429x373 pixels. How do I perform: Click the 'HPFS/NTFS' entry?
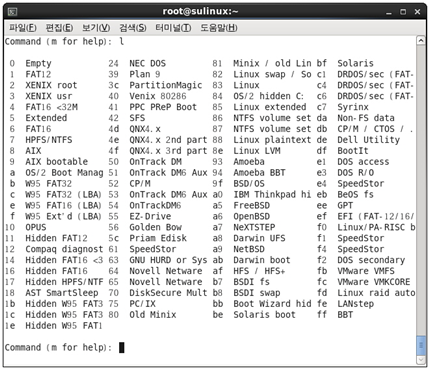point(49,140)
